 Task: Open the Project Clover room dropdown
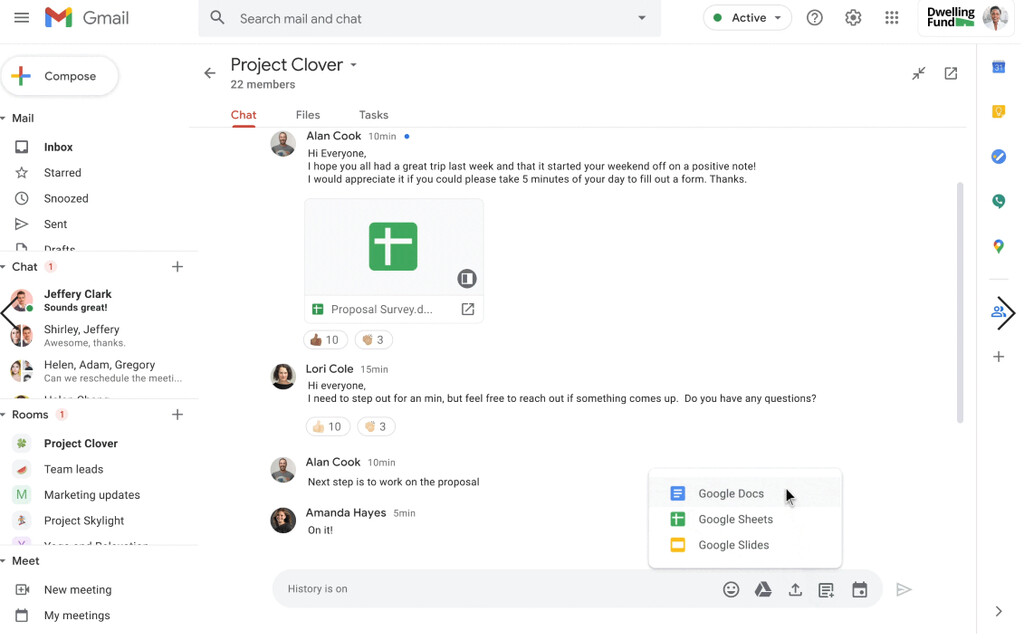353,65
